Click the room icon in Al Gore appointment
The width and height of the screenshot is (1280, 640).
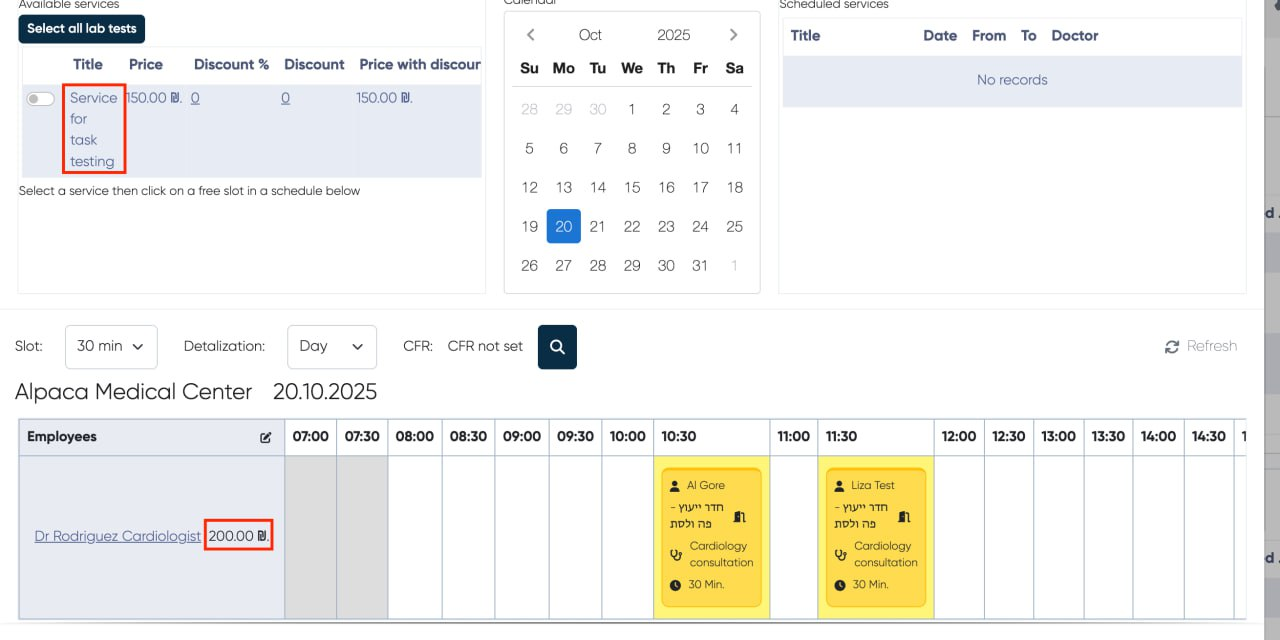(x=740, y=516)
